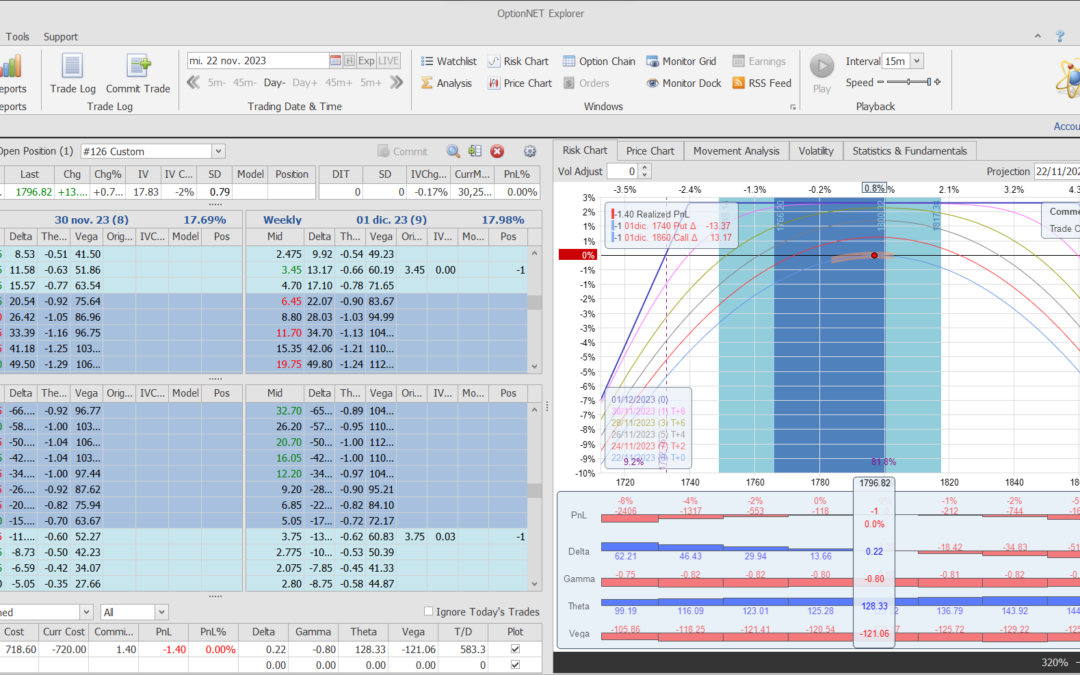
Task: Enable Ignore Today's Trades checkbox
Action: [x=429, y=612]
